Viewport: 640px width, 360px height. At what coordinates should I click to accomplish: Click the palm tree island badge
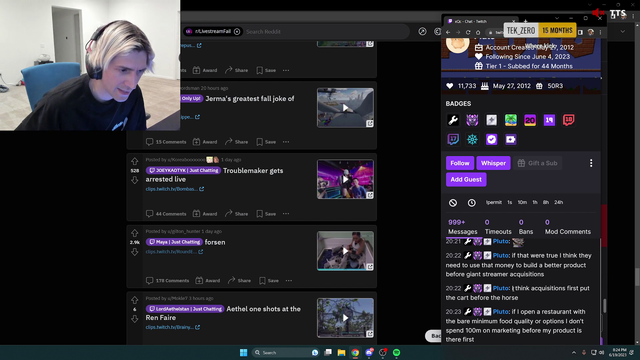511,120
